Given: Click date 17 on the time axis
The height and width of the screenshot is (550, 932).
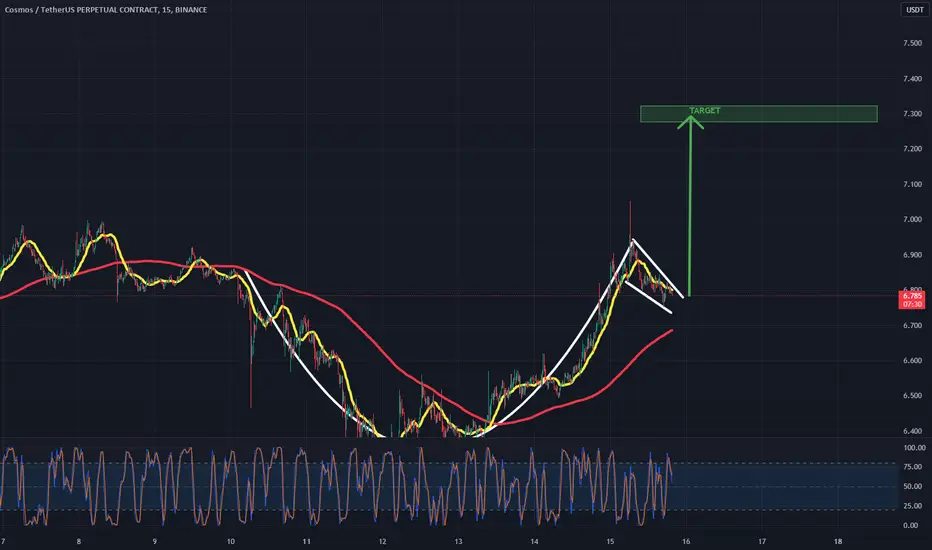Looking at the screenshot, I should (x=762, y=542).
